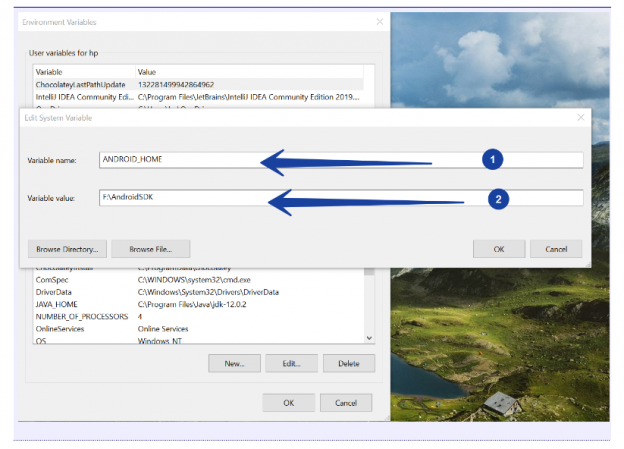Close the Environment Variables window
Image resolution: width=624 pixels, height=449 pixels.
coord(379,21)
